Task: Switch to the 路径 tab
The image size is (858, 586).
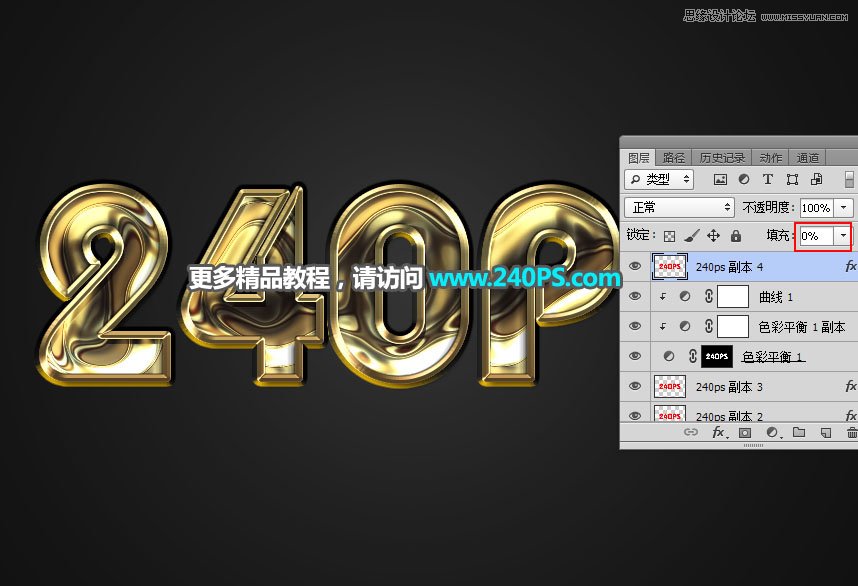Action: coord(674,158)
